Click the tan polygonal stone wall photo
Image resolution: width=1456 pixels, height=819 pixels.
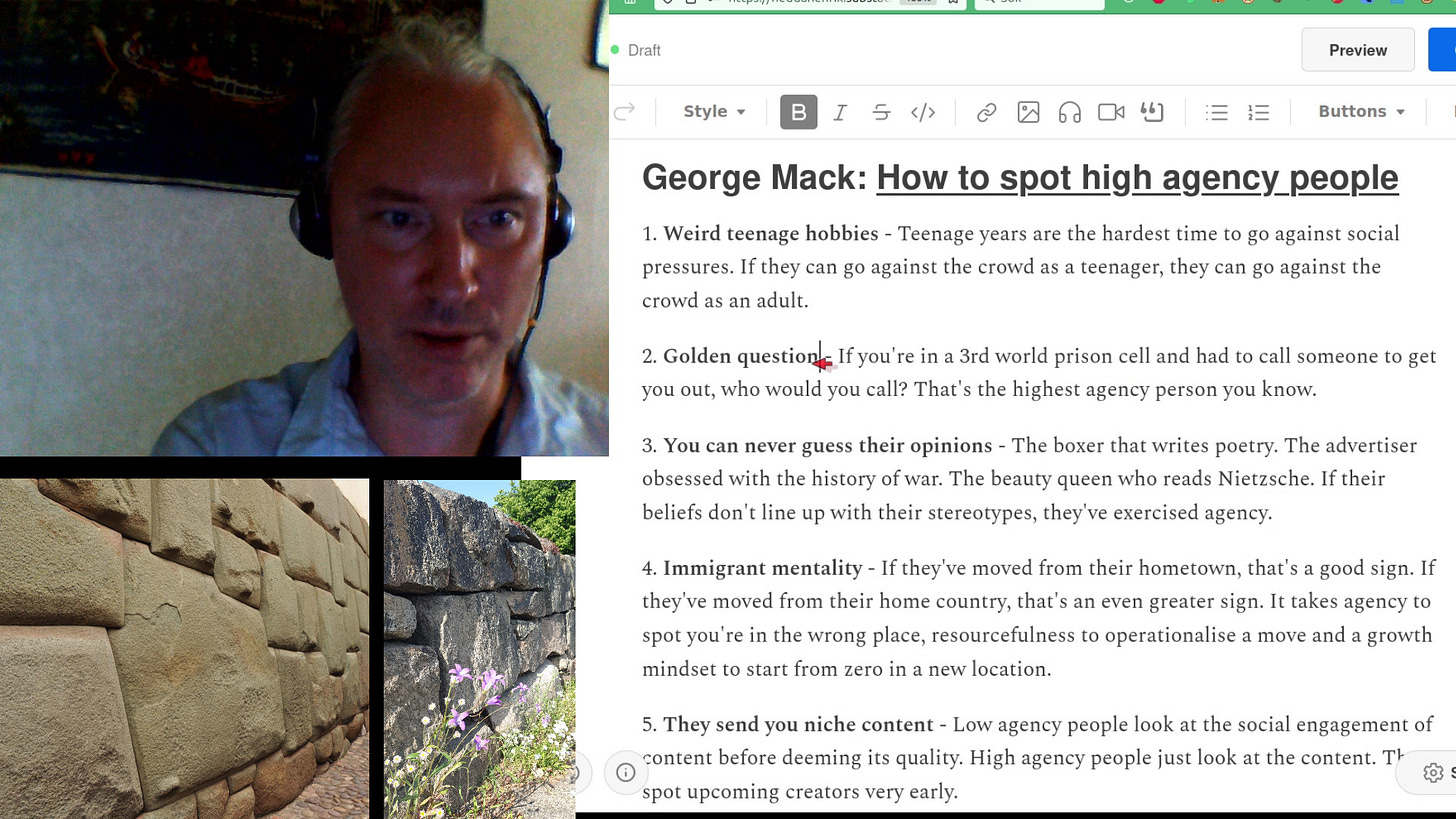(184, 648)
